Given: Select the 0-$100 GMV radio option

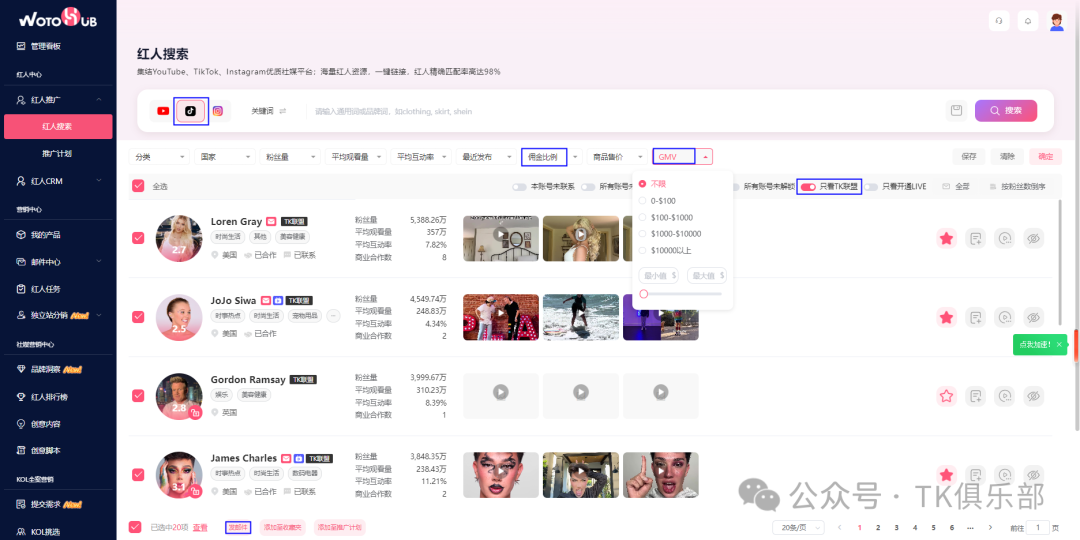Looking at the screenshot, I should (643, 200).
